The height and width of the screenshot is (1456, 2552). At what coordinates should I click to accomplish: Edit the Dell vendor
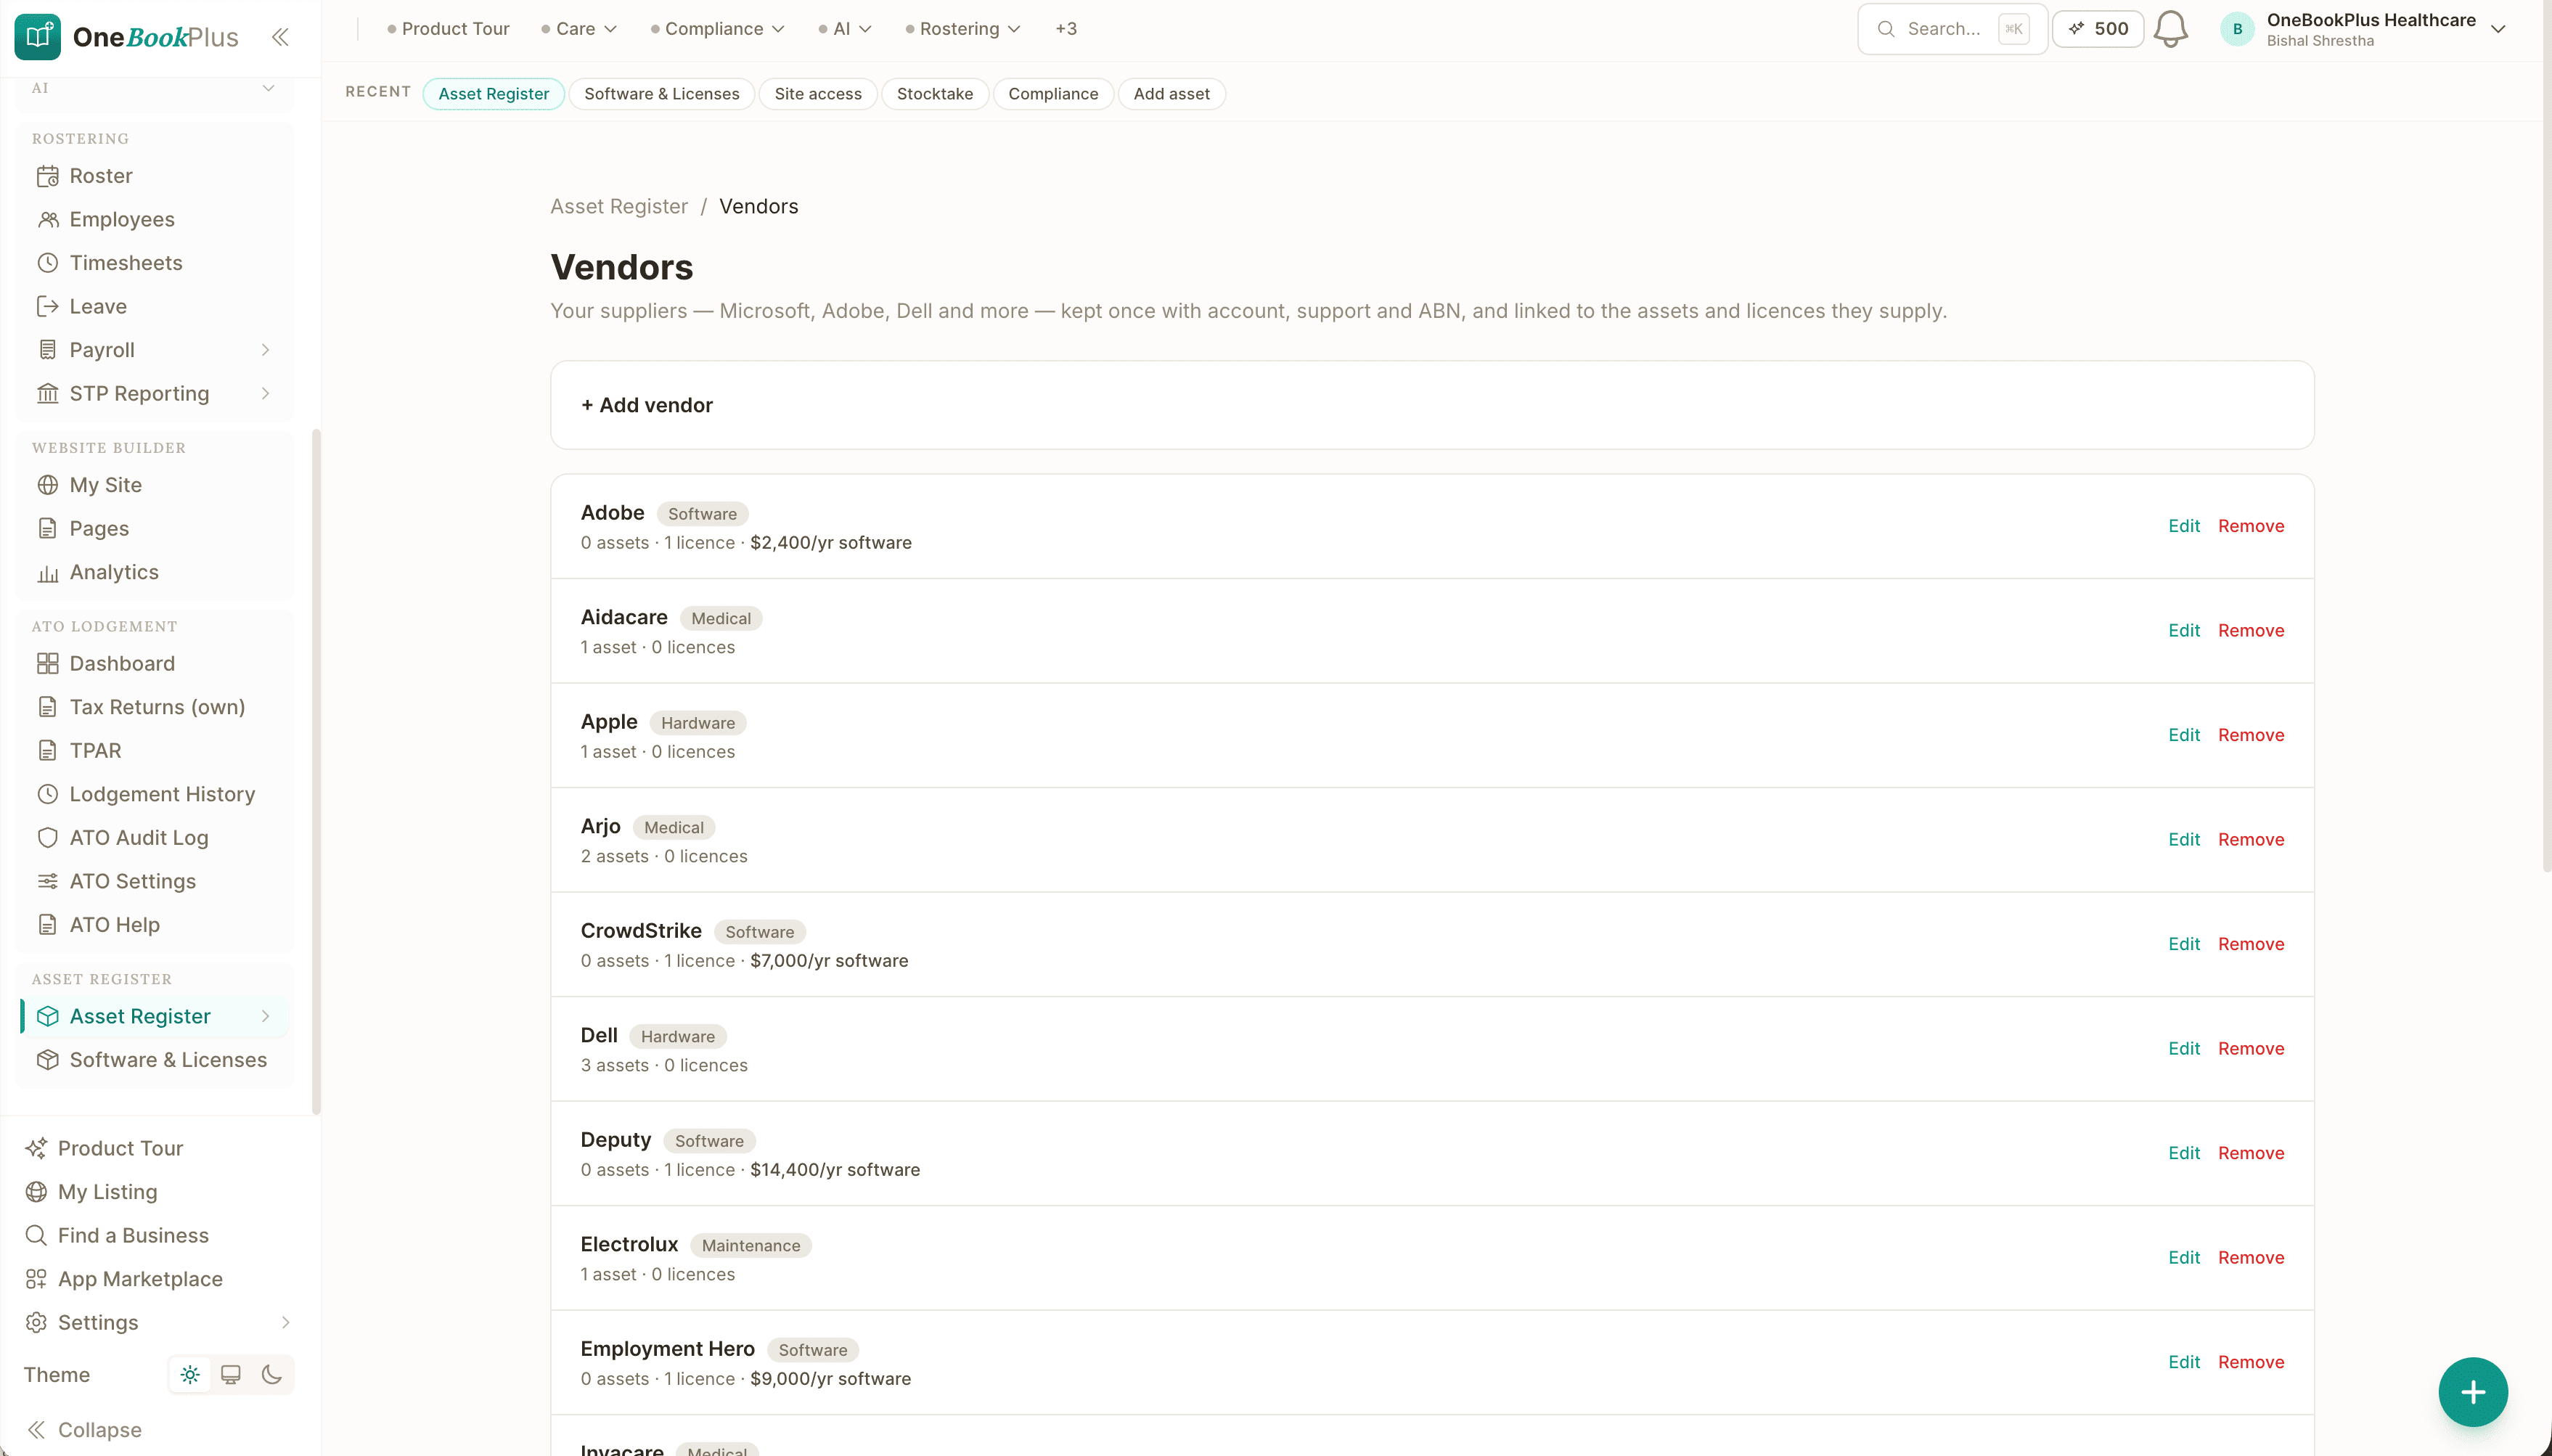click(2183, 1048)
